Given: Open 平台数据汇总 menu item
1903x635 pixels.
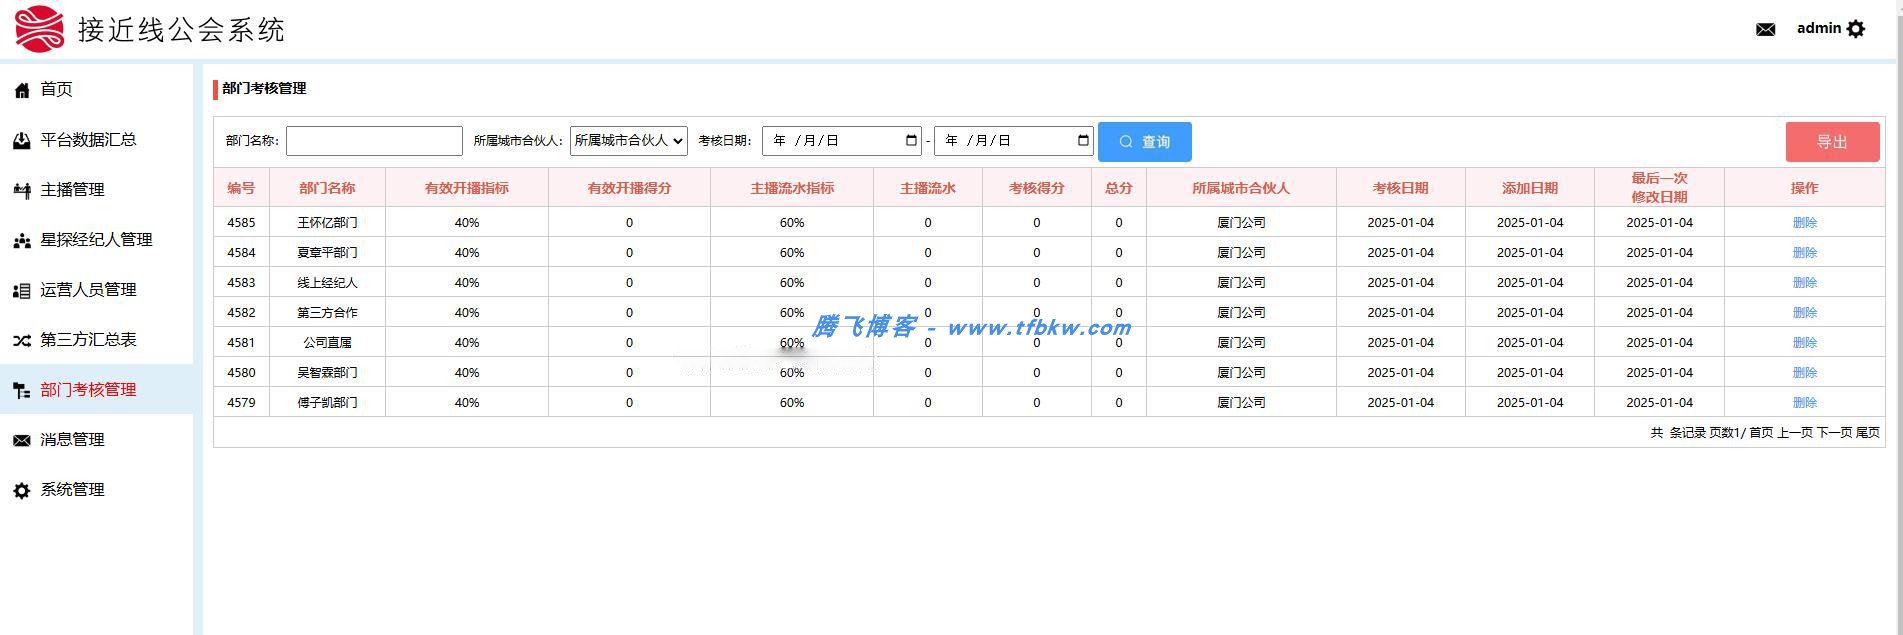Looking at the screenshot, I should pyautogui.click(x=88, y=140).
